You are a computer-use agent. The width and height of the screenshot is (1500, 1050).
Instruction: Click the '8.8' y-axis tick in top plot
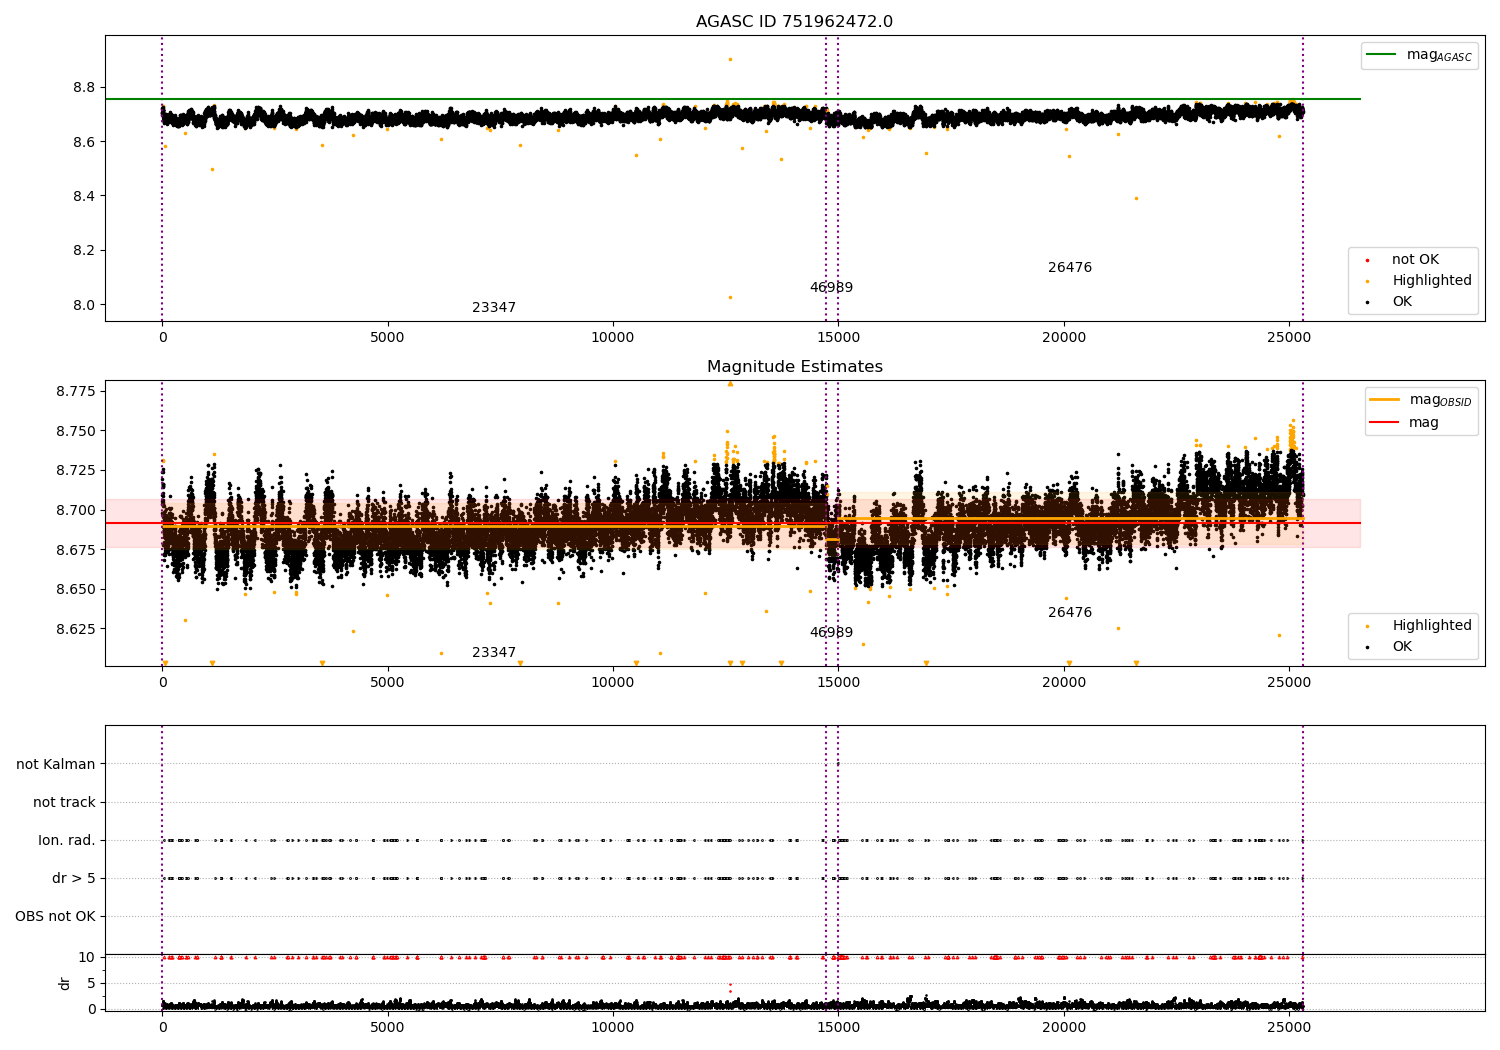click(x=84, y=88)
